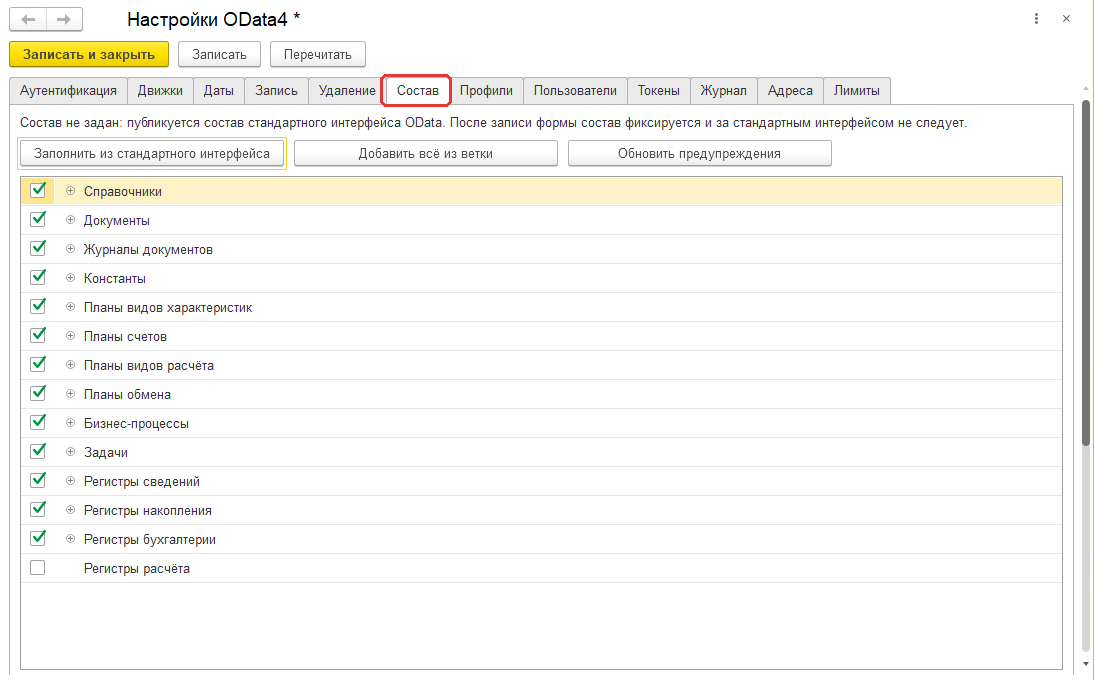Select the Состав tab
The image size is (1094, 680).
pos(417,91)
